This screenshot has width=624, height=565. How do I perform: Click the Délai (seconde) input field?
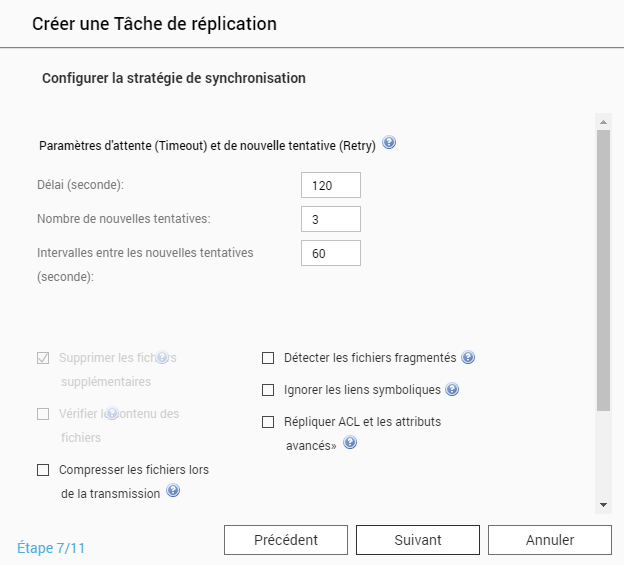[x=330, y=186]
